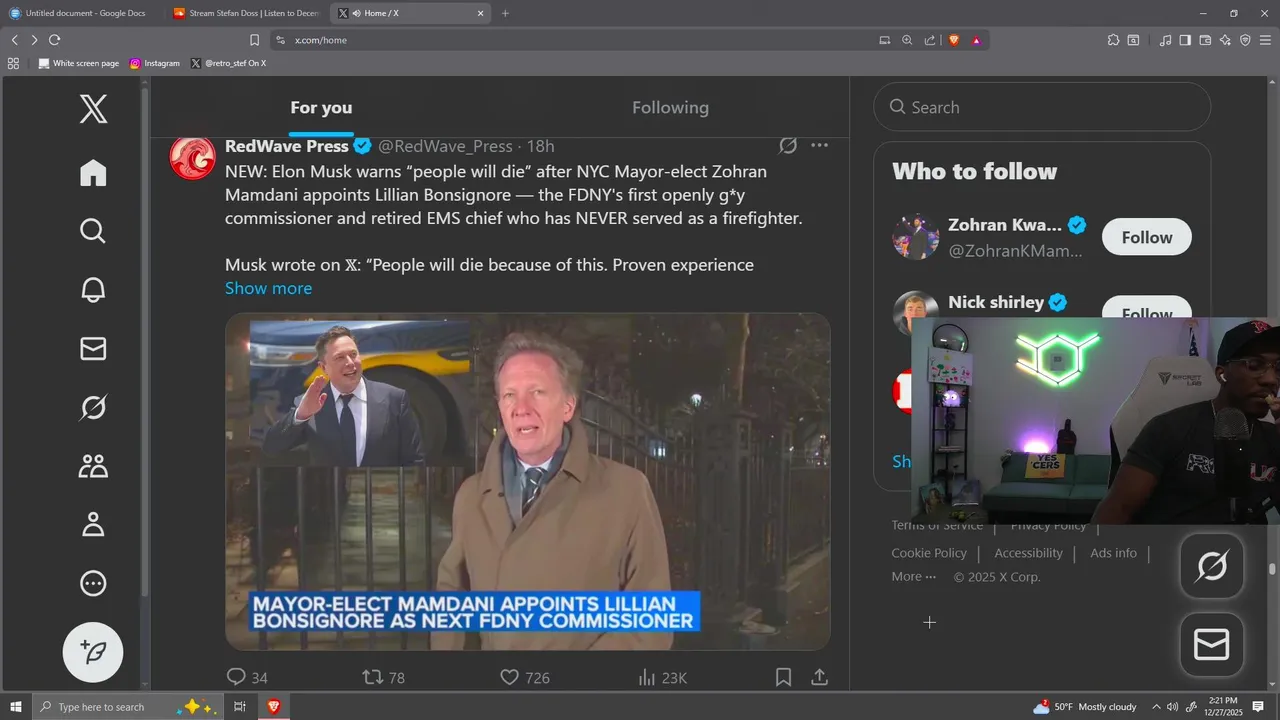Image resolution: width=1280 pixels, height=720 pixels.
Task: Expand system tray hidden icons chevron
Action: (1156, 707)
